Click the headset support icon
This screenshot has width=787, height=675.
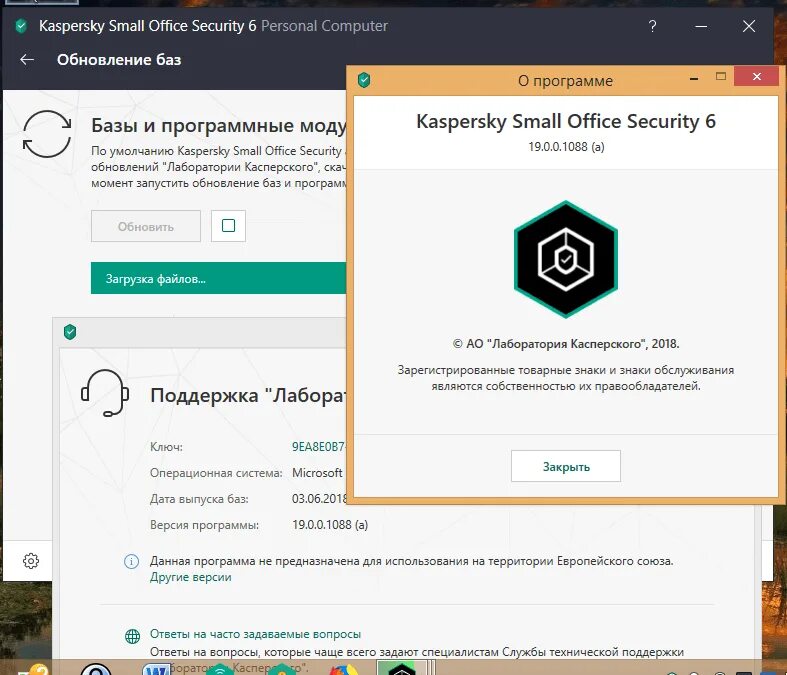point(105,393)
